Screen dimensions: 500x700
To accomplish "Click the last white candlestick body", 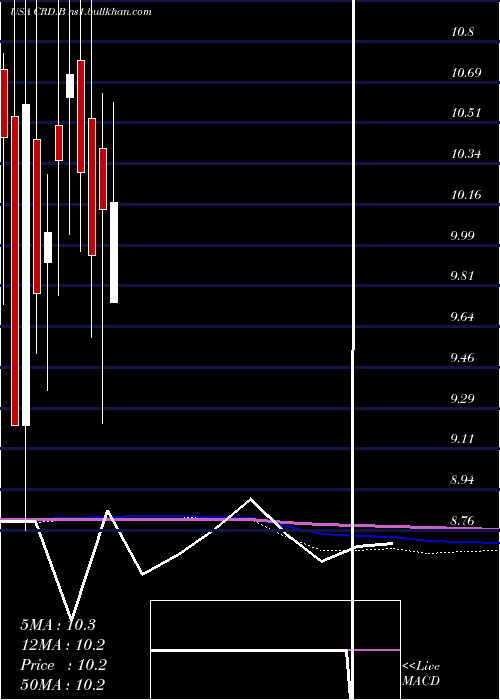I will [114, 252].
